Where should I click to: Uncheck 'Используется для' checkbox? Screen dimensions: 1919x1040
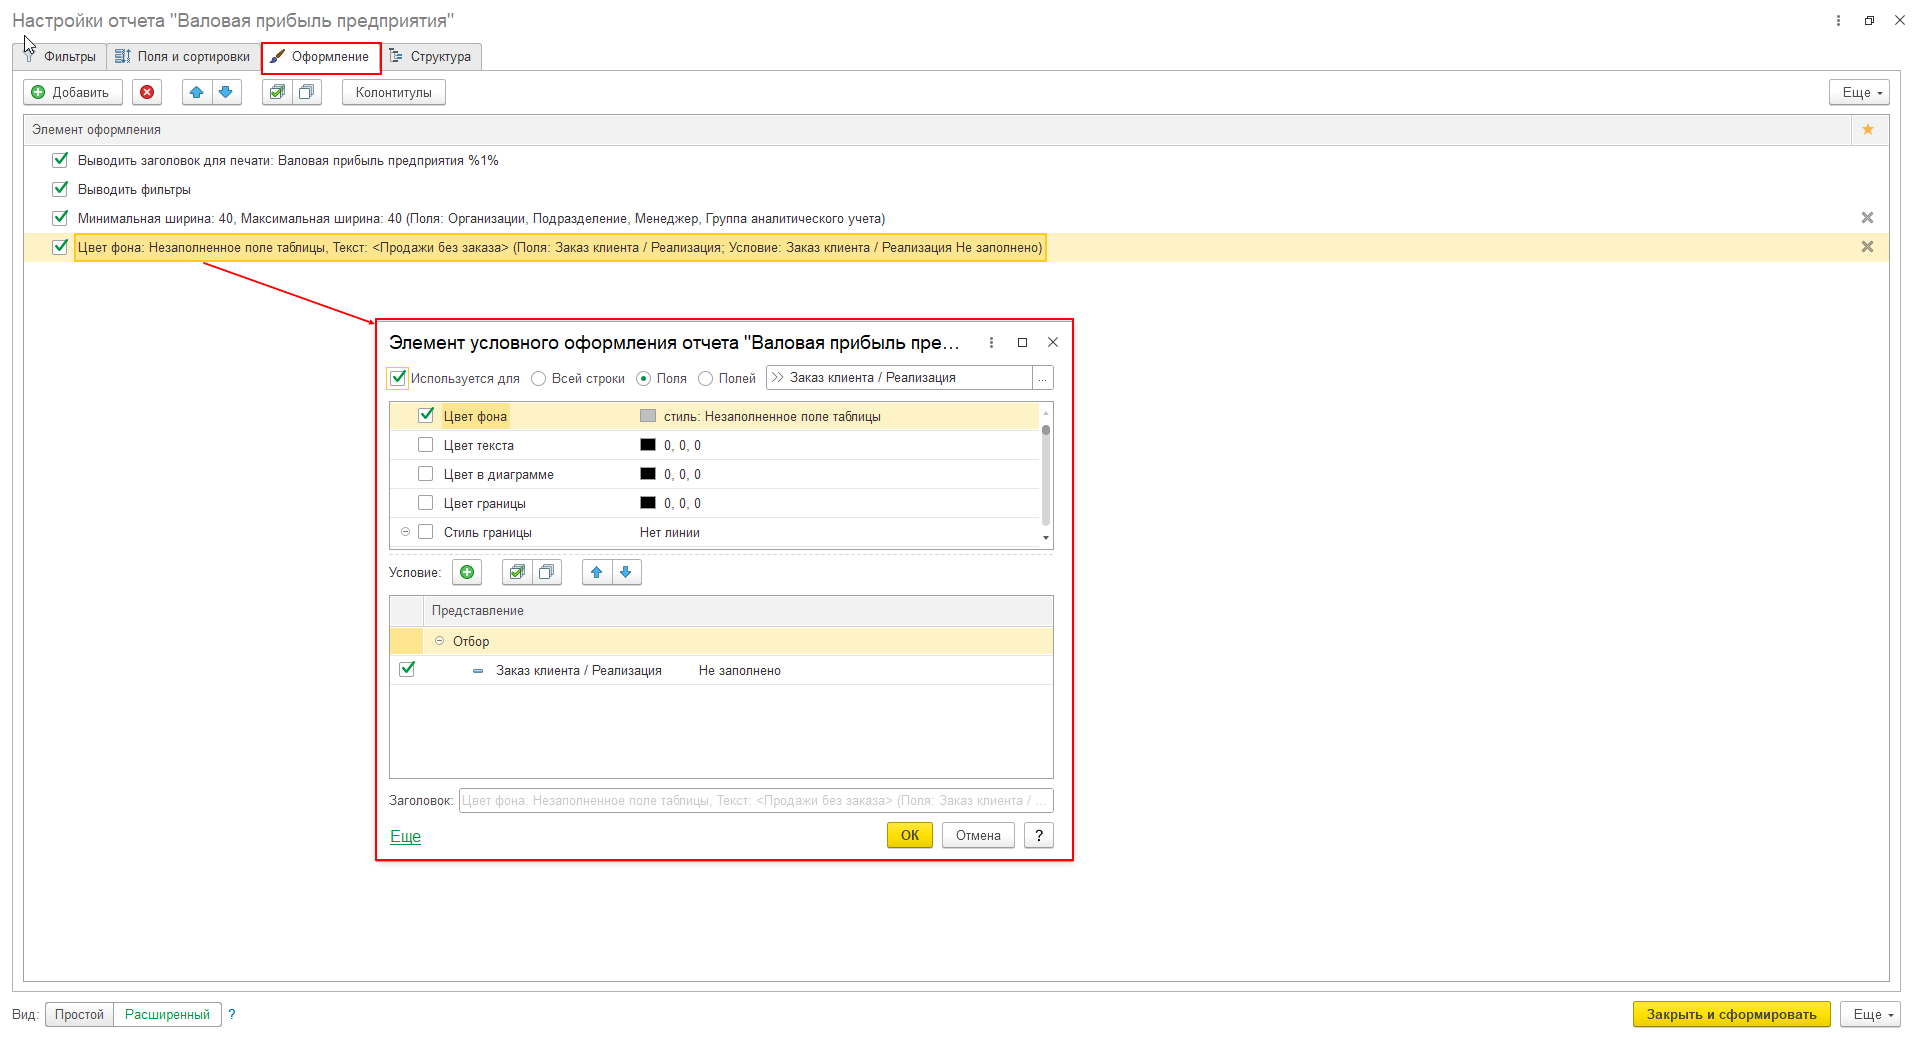coord(398,378)
